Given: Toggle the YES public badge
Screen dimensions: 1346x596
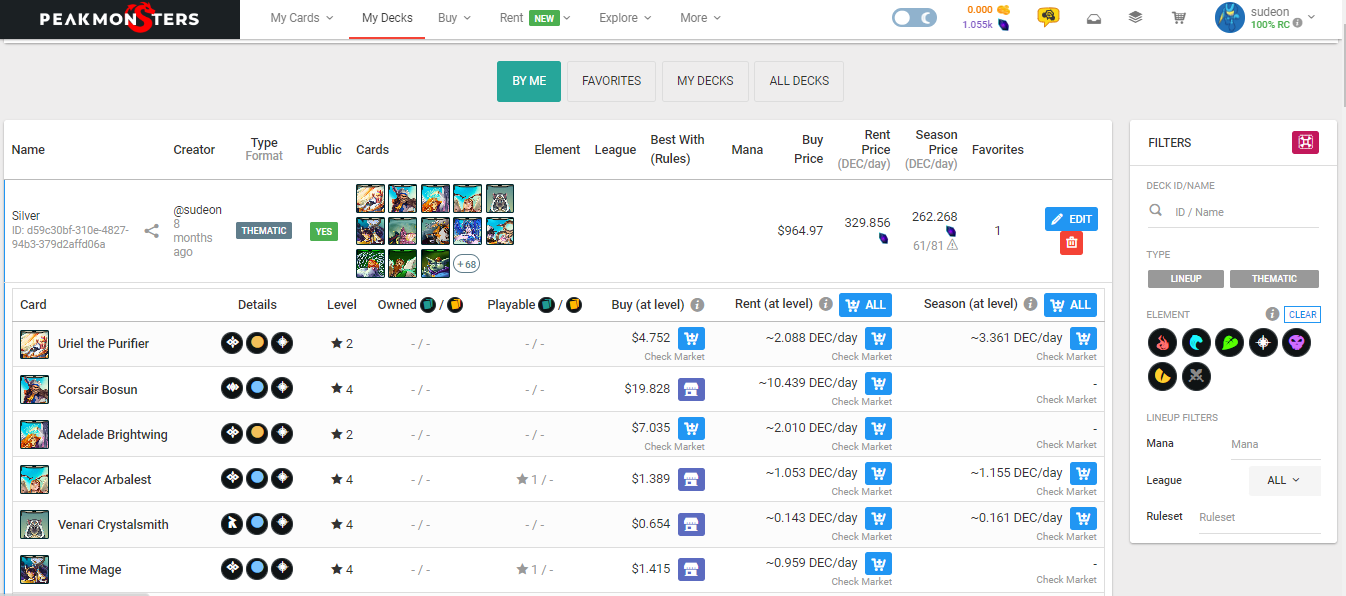Looking at the screenshot, I should (323, 231).
